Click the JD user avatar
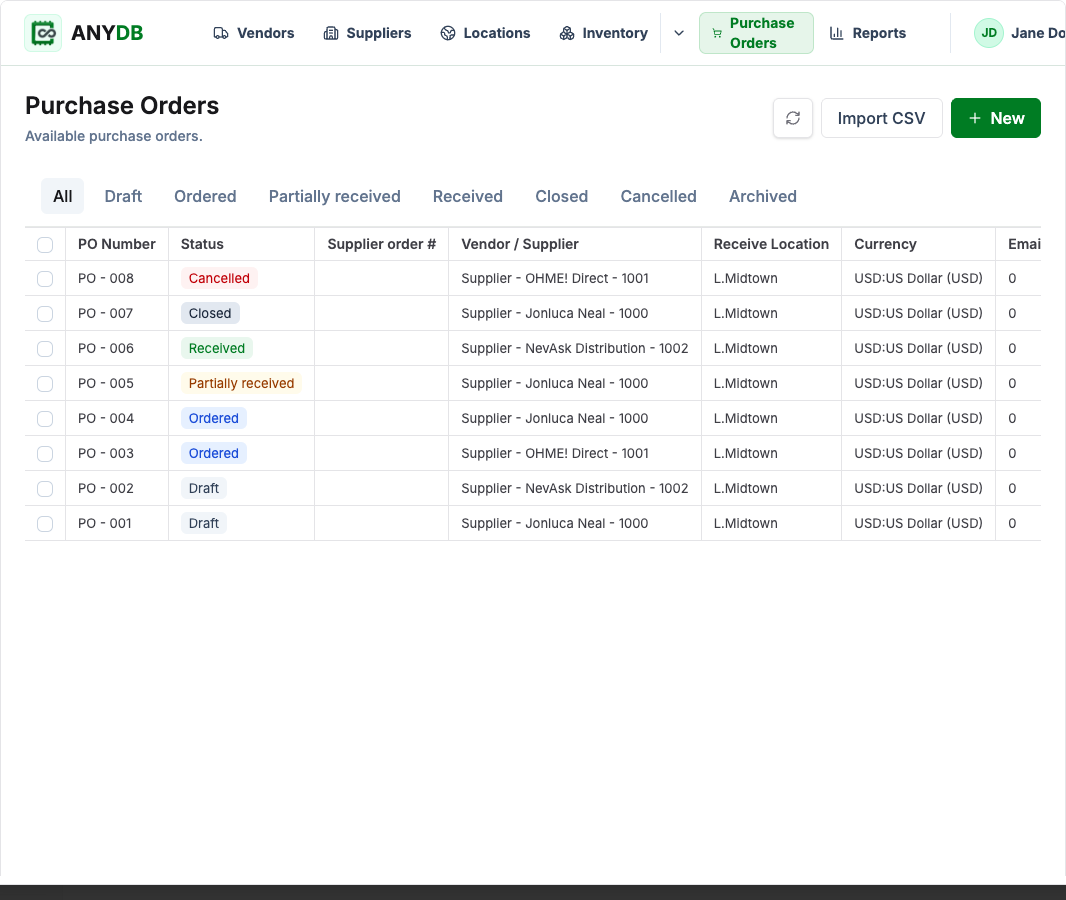The height and width of the screenshot is (900, 1066). pyautogui.click(x=988, y=33)
